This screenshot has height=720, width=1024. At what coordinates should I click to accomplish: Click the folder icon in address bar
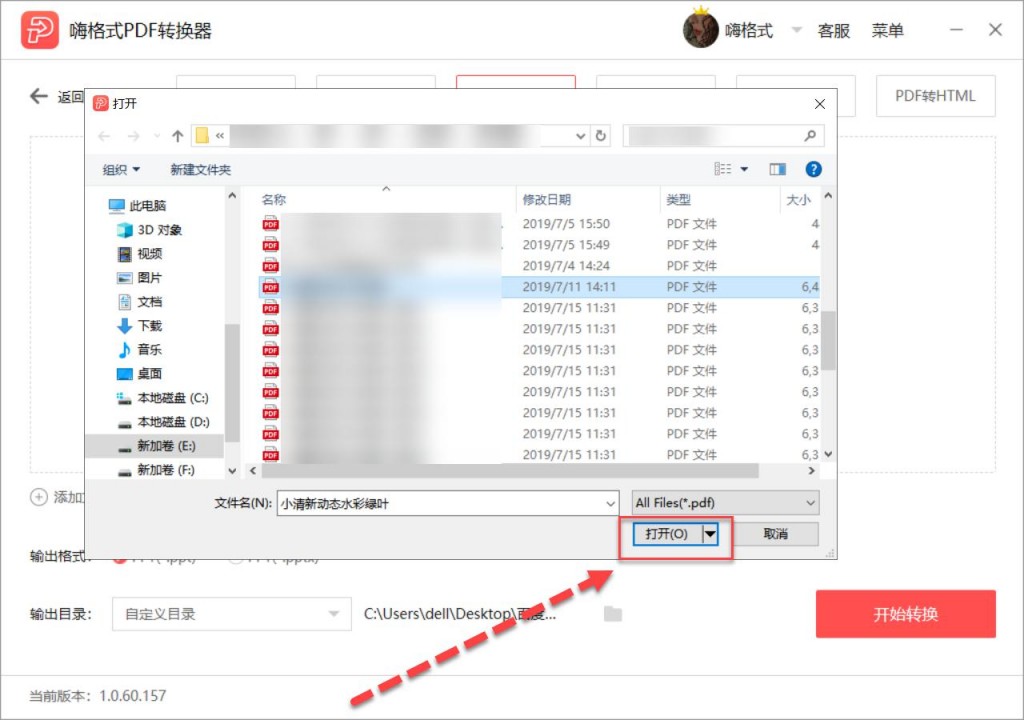[202, 135]
